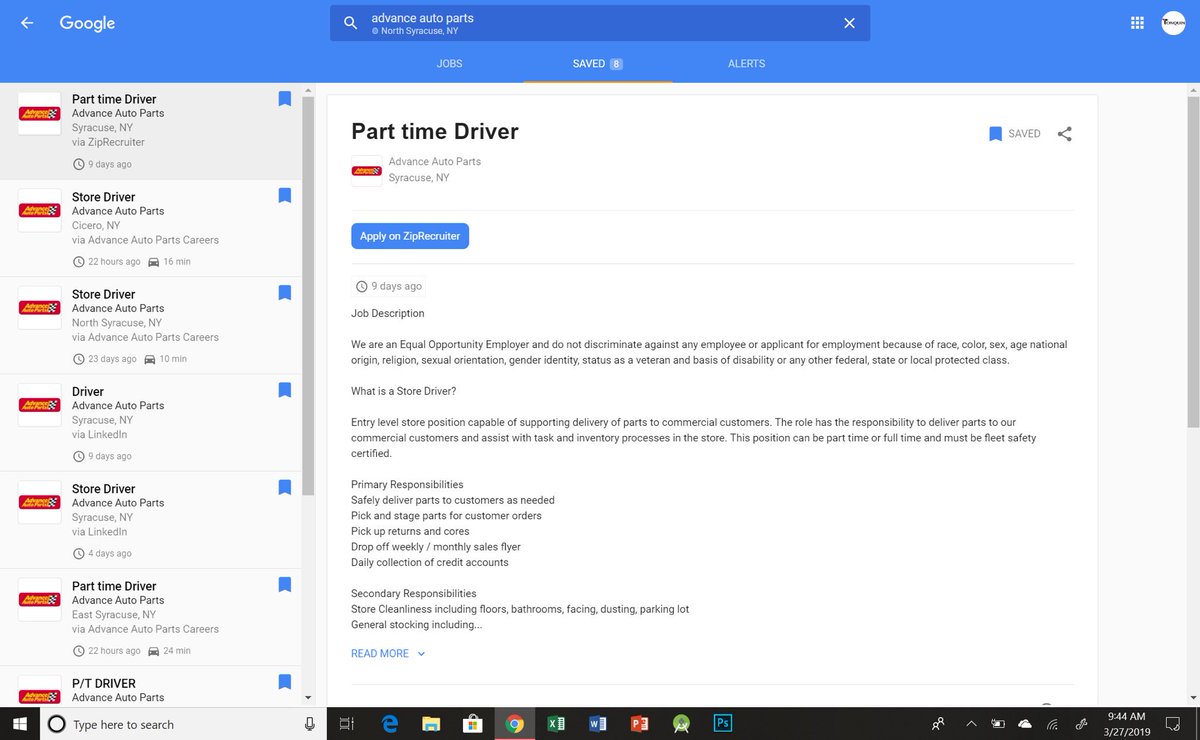Open Microsoft Store from the taskbar
This screenshot has width=1200, height=740.
(473, 724)
